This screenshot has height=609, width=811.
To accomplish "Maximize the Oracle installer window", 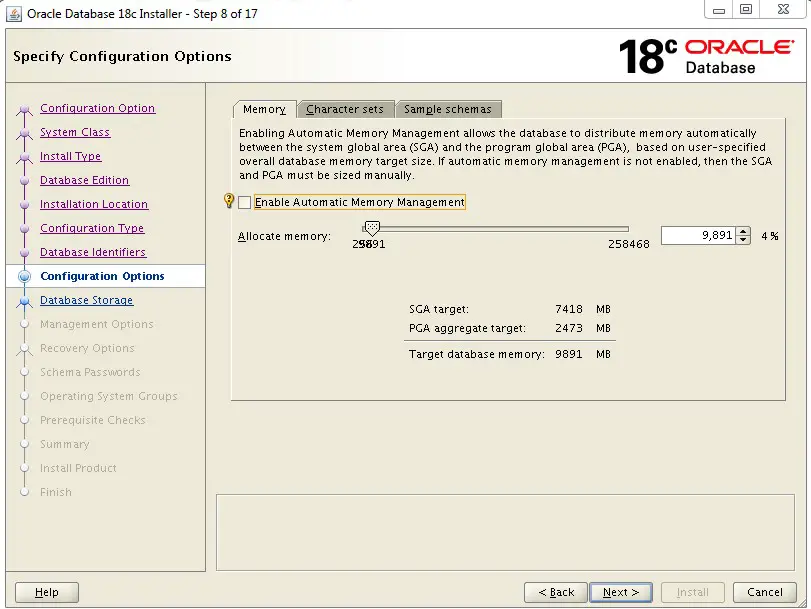I will [746, 10].
